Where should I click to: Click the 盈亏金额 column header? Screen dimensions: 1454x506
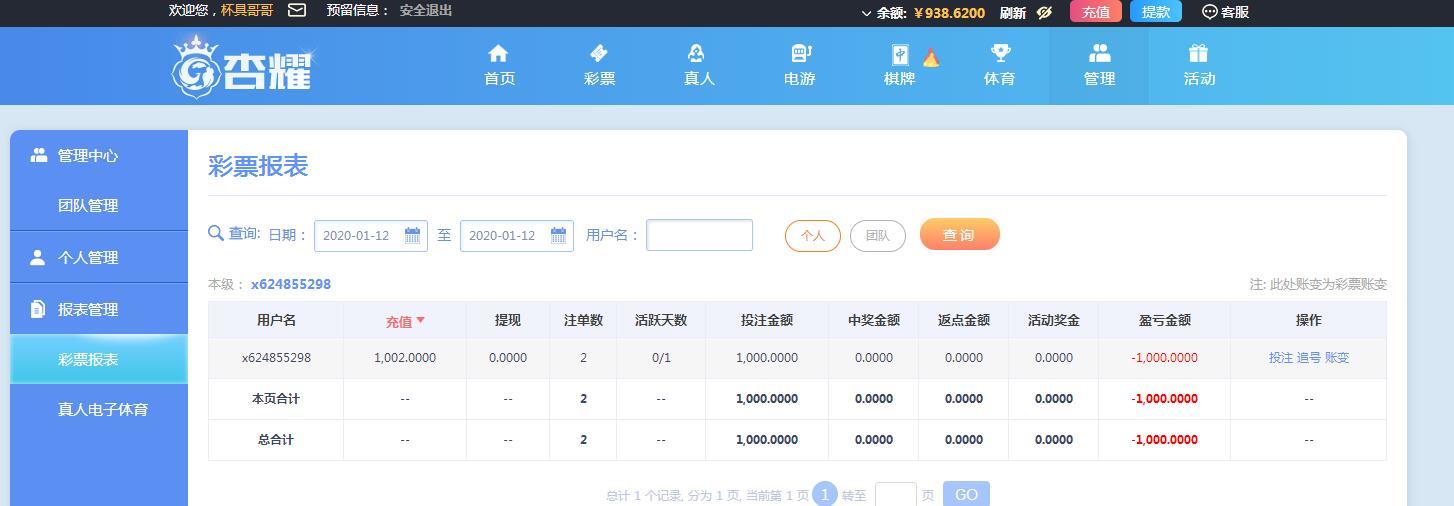[1164, 320]
